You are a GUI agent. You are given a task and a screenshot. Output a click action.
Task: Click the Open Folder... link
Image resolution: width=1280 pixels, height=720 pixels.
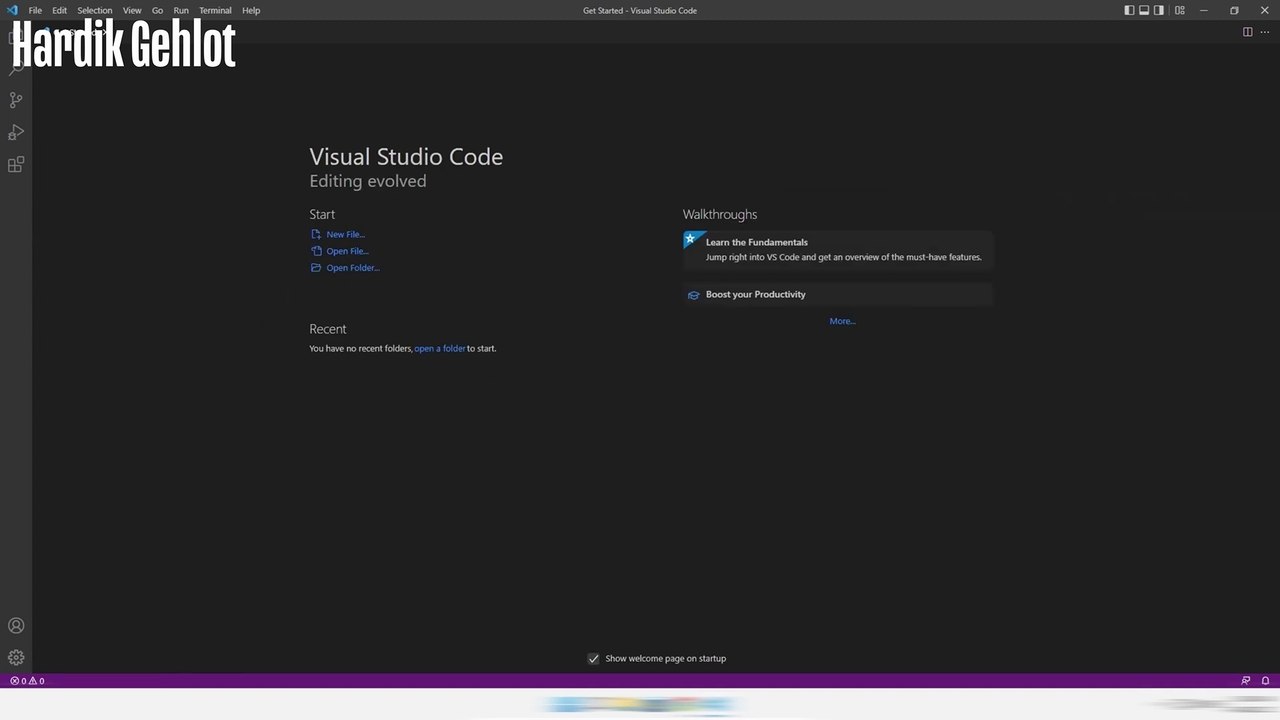[x=353, y=268]
